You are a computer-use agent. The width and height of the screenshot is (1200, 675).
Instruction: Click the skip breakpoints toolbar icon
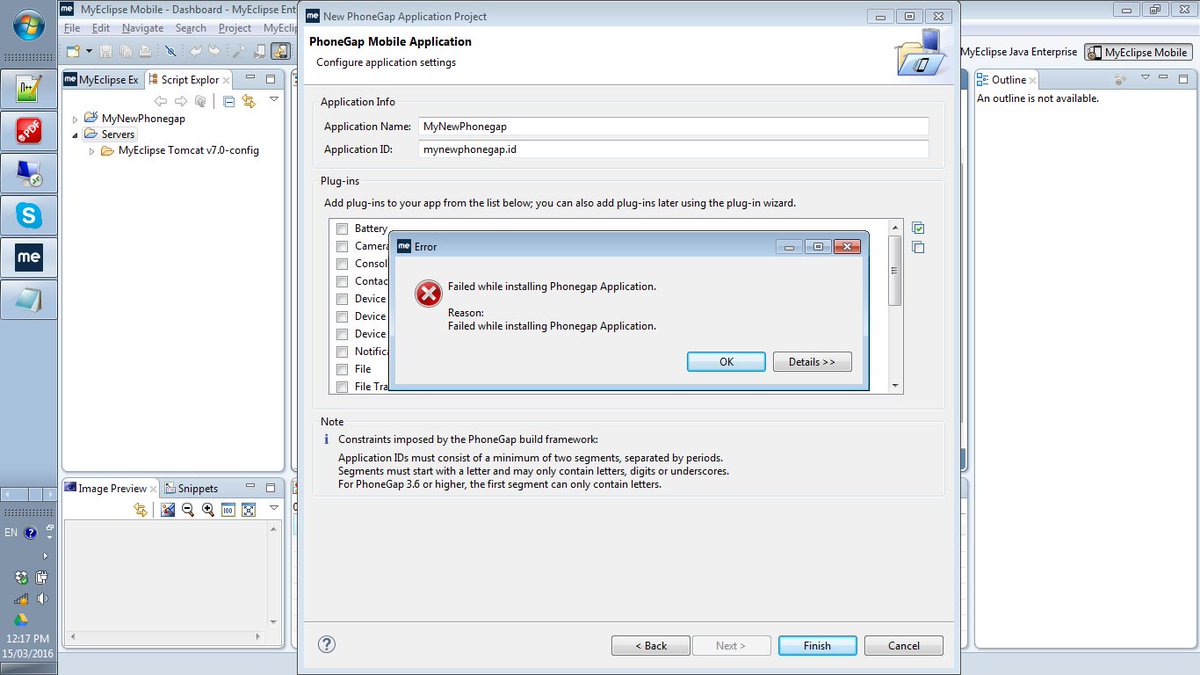[170, 51]
